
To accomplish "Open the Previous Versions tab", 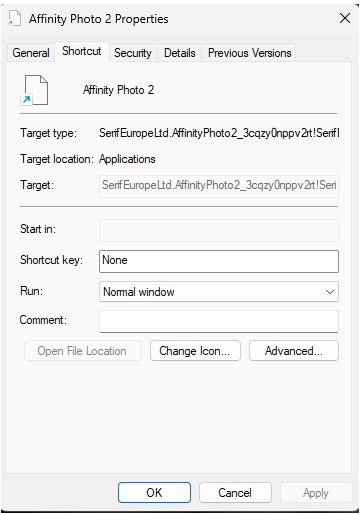I will click(249, 53).
